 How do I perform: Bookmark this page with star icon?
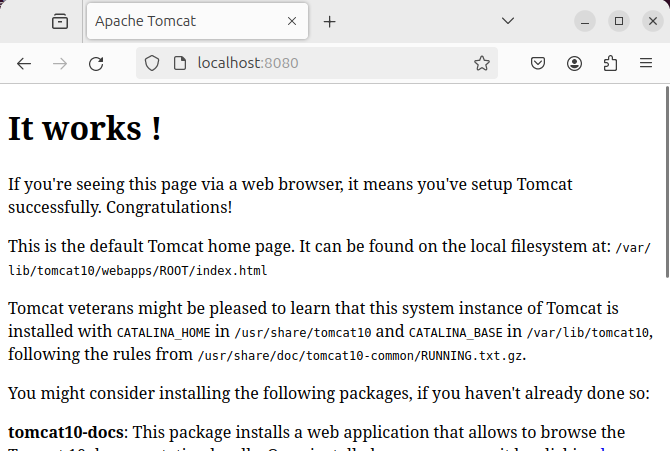[482, 63]
